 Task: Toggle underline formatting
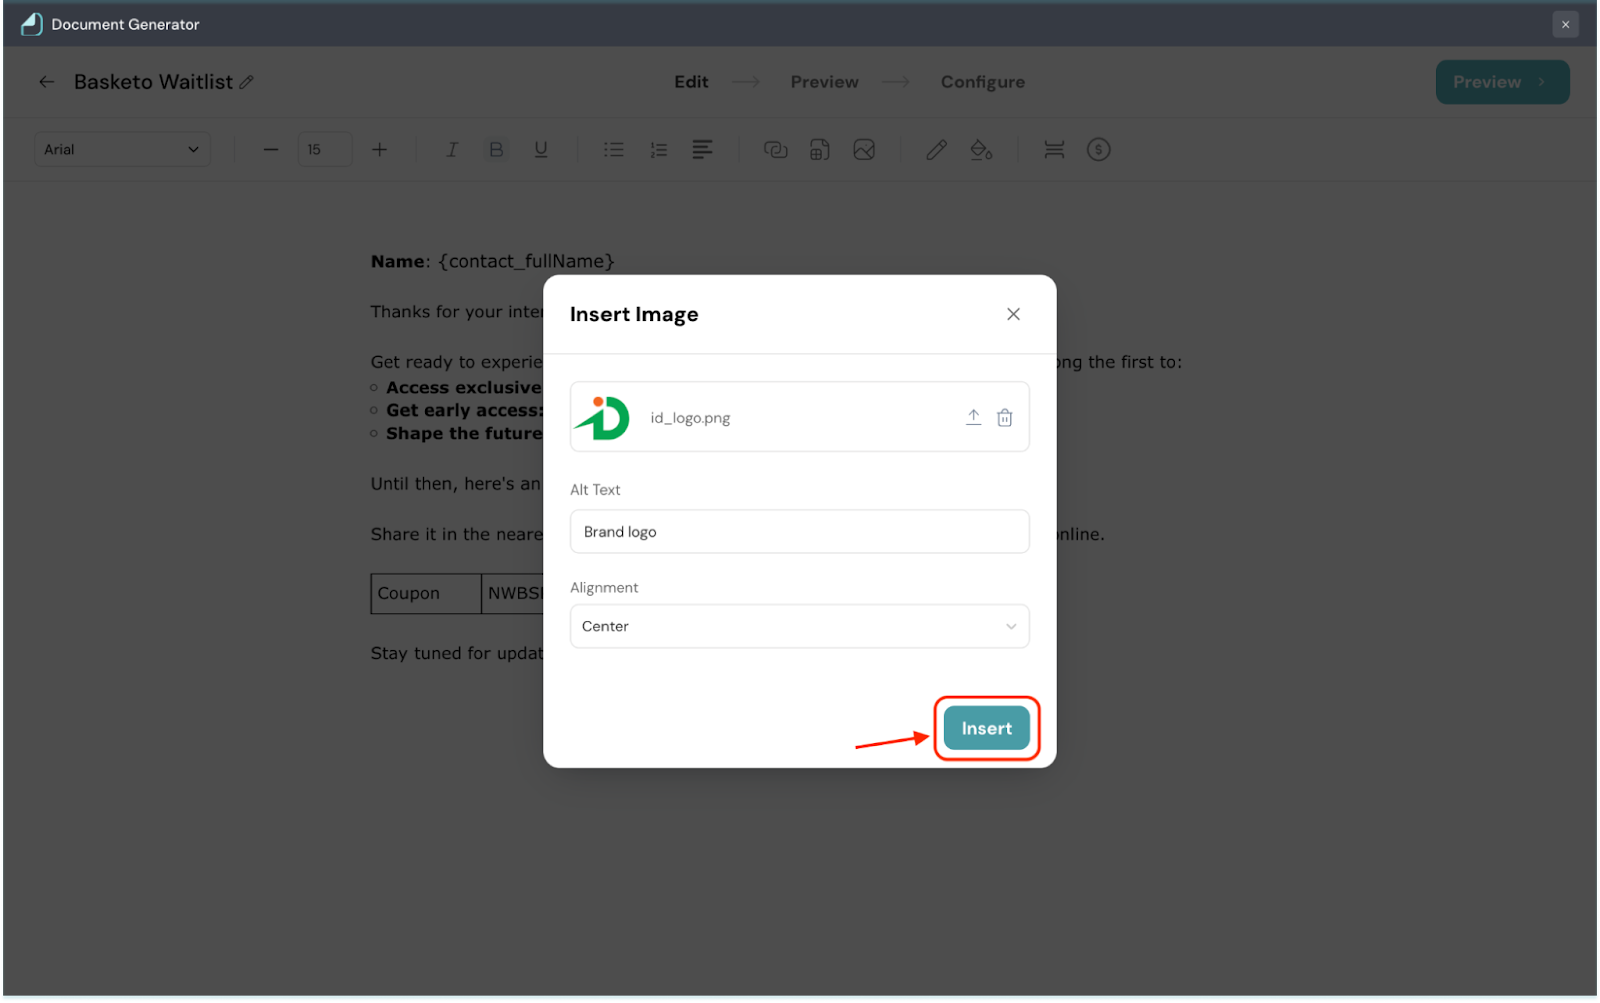(x=541, y=150)
